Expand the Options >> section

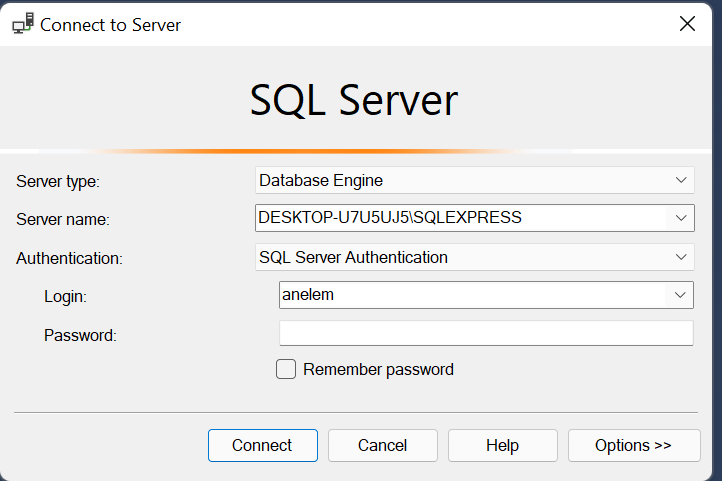(633, 445)
